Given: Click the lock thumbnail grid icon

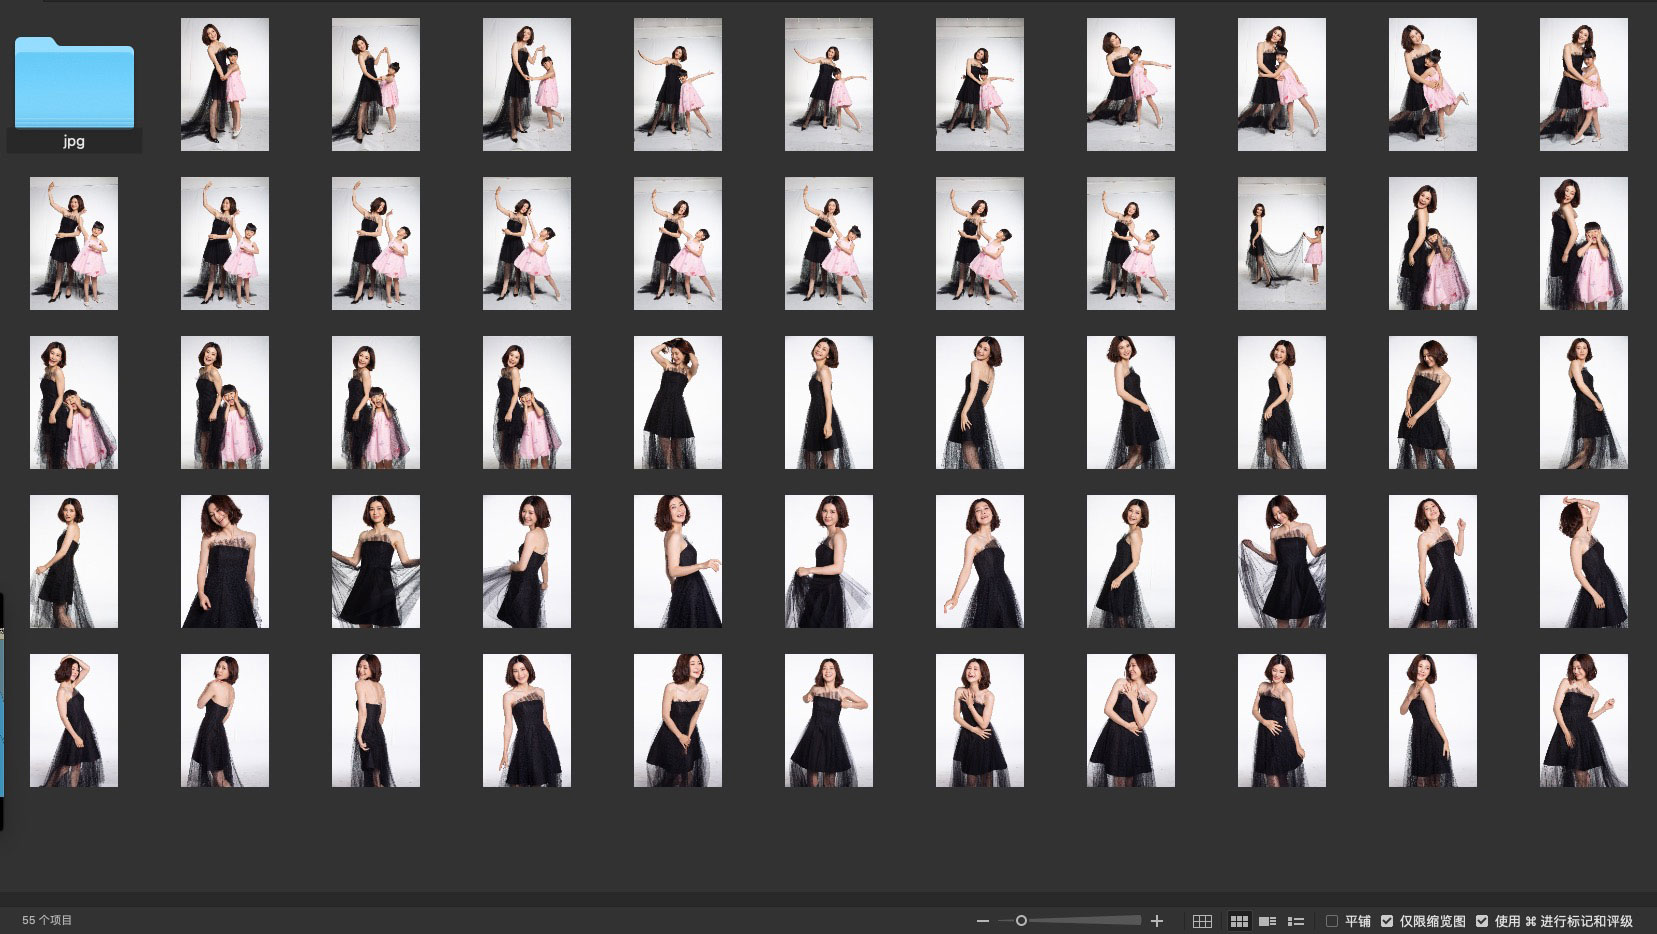Looking at the screenshot, I should pyautogui.click(x=1203, y=921).
